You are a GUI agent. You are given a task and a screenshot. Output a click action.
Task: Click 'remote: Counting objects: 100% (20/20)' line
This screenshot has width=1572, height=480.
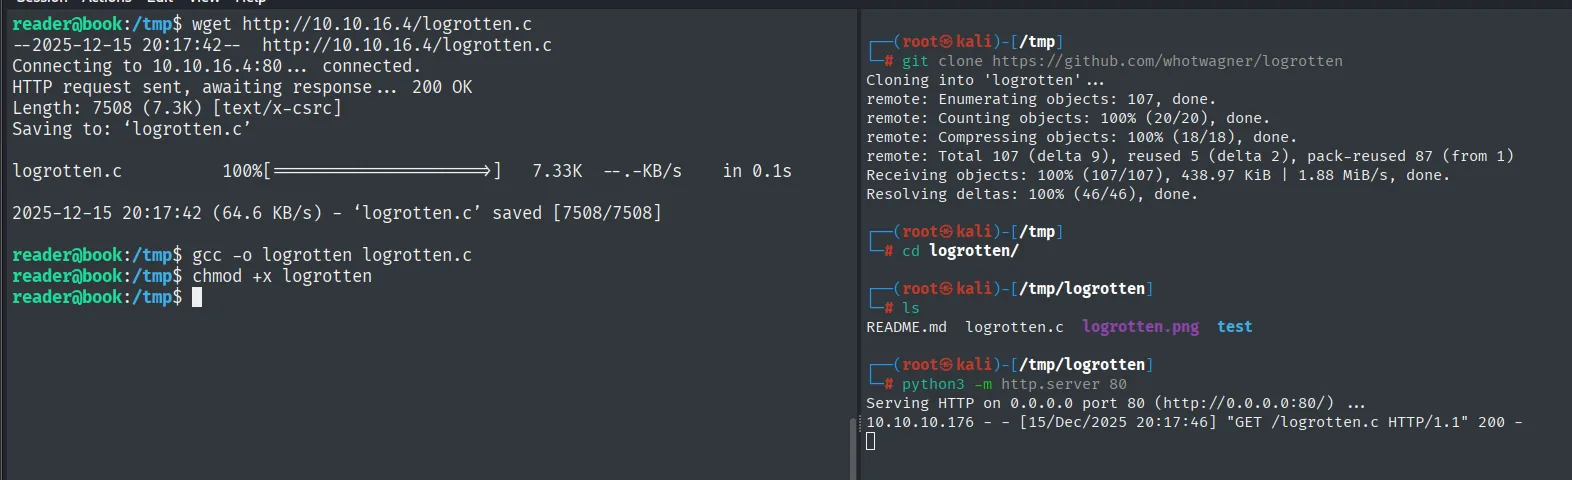1069,118
